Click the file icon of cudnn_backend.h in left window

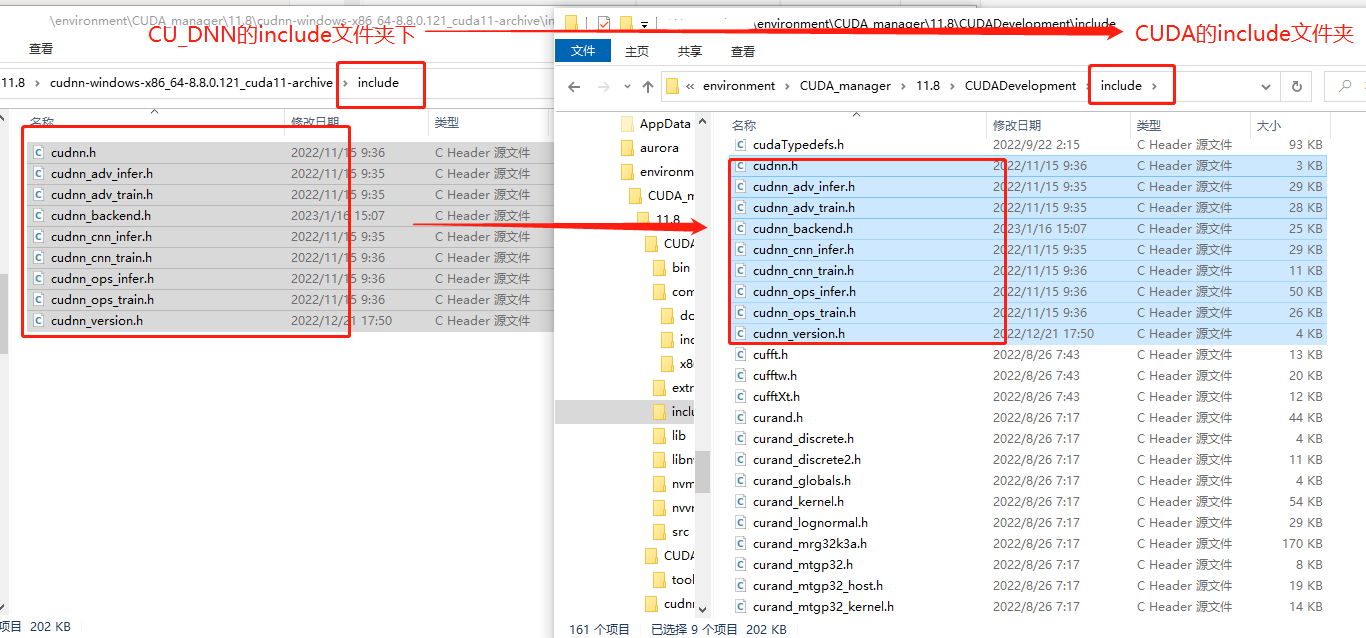coord(38,216)
